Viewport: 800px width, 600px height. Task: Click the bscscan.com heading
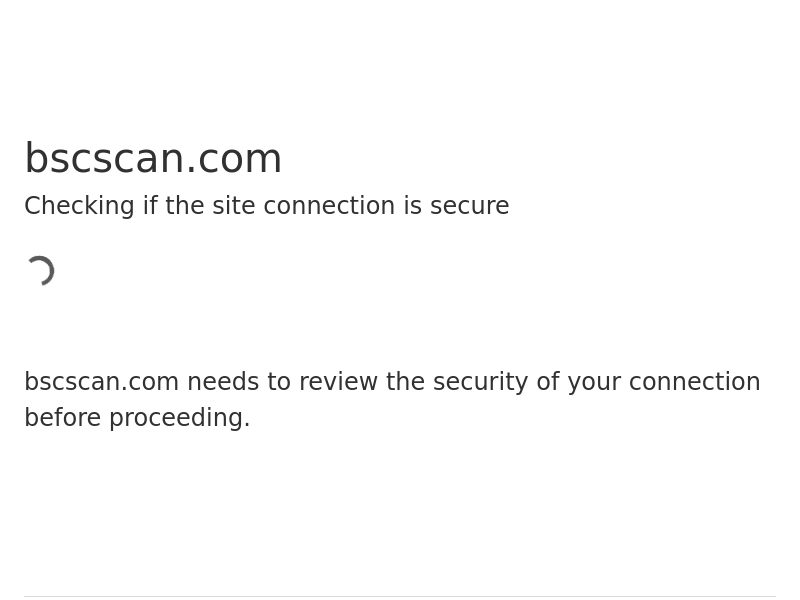coord(153,159)
